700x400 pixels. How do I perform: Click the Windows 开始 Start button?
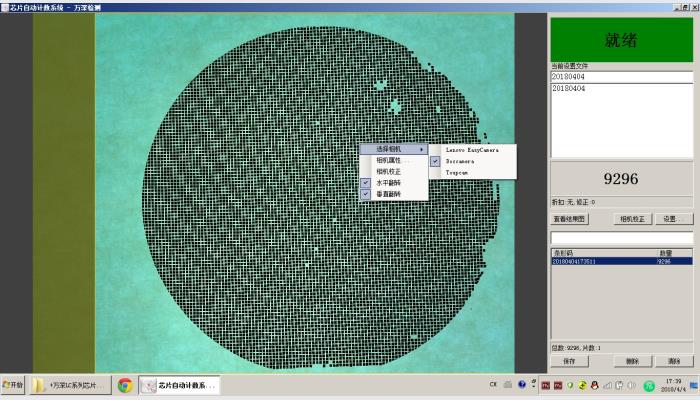click(x=13, y=385)
